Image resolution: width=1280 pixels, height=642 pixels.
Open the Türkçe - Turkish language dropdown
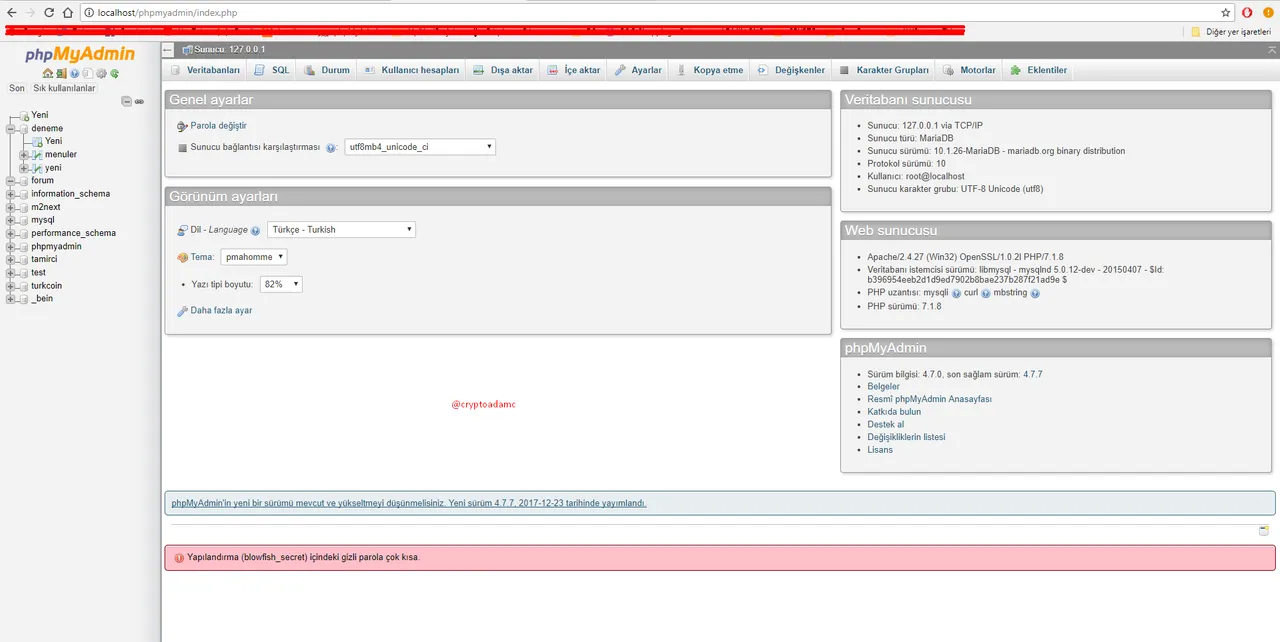342,230
